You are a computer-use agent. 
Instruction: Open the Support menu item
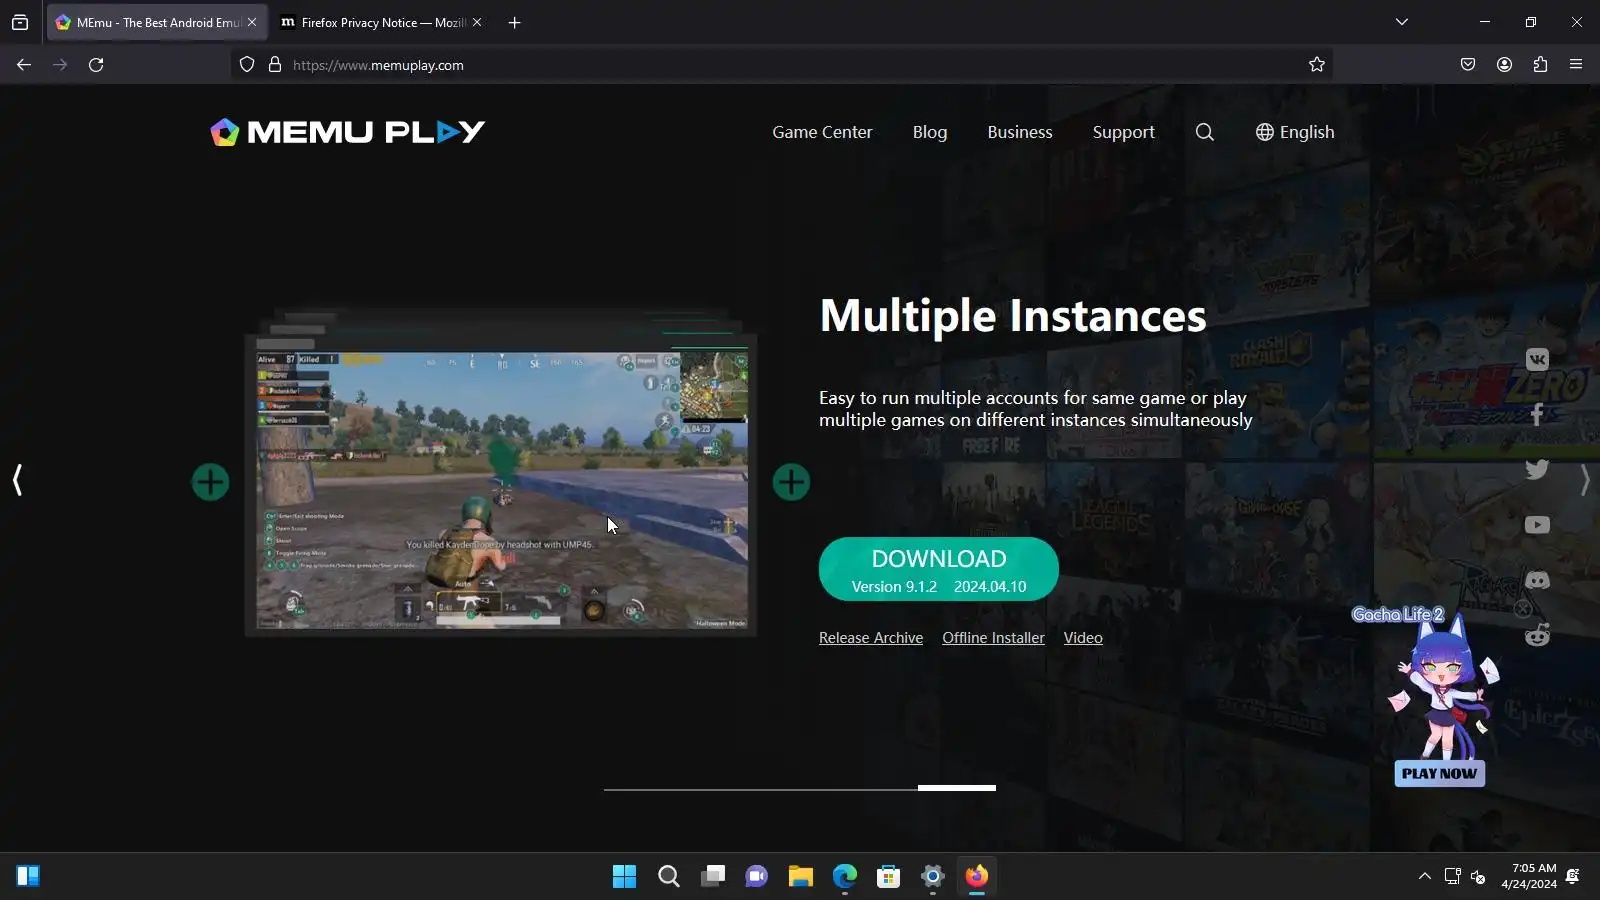click(x=1123, y=132)
